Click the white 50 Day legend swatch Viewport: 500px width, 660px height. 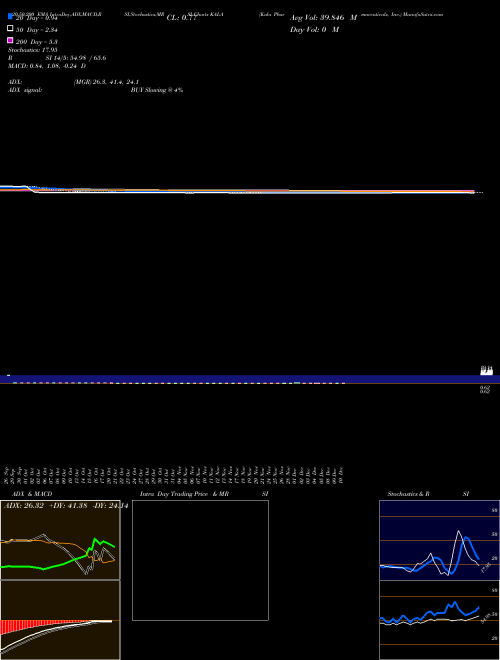(x=11, y=28)
